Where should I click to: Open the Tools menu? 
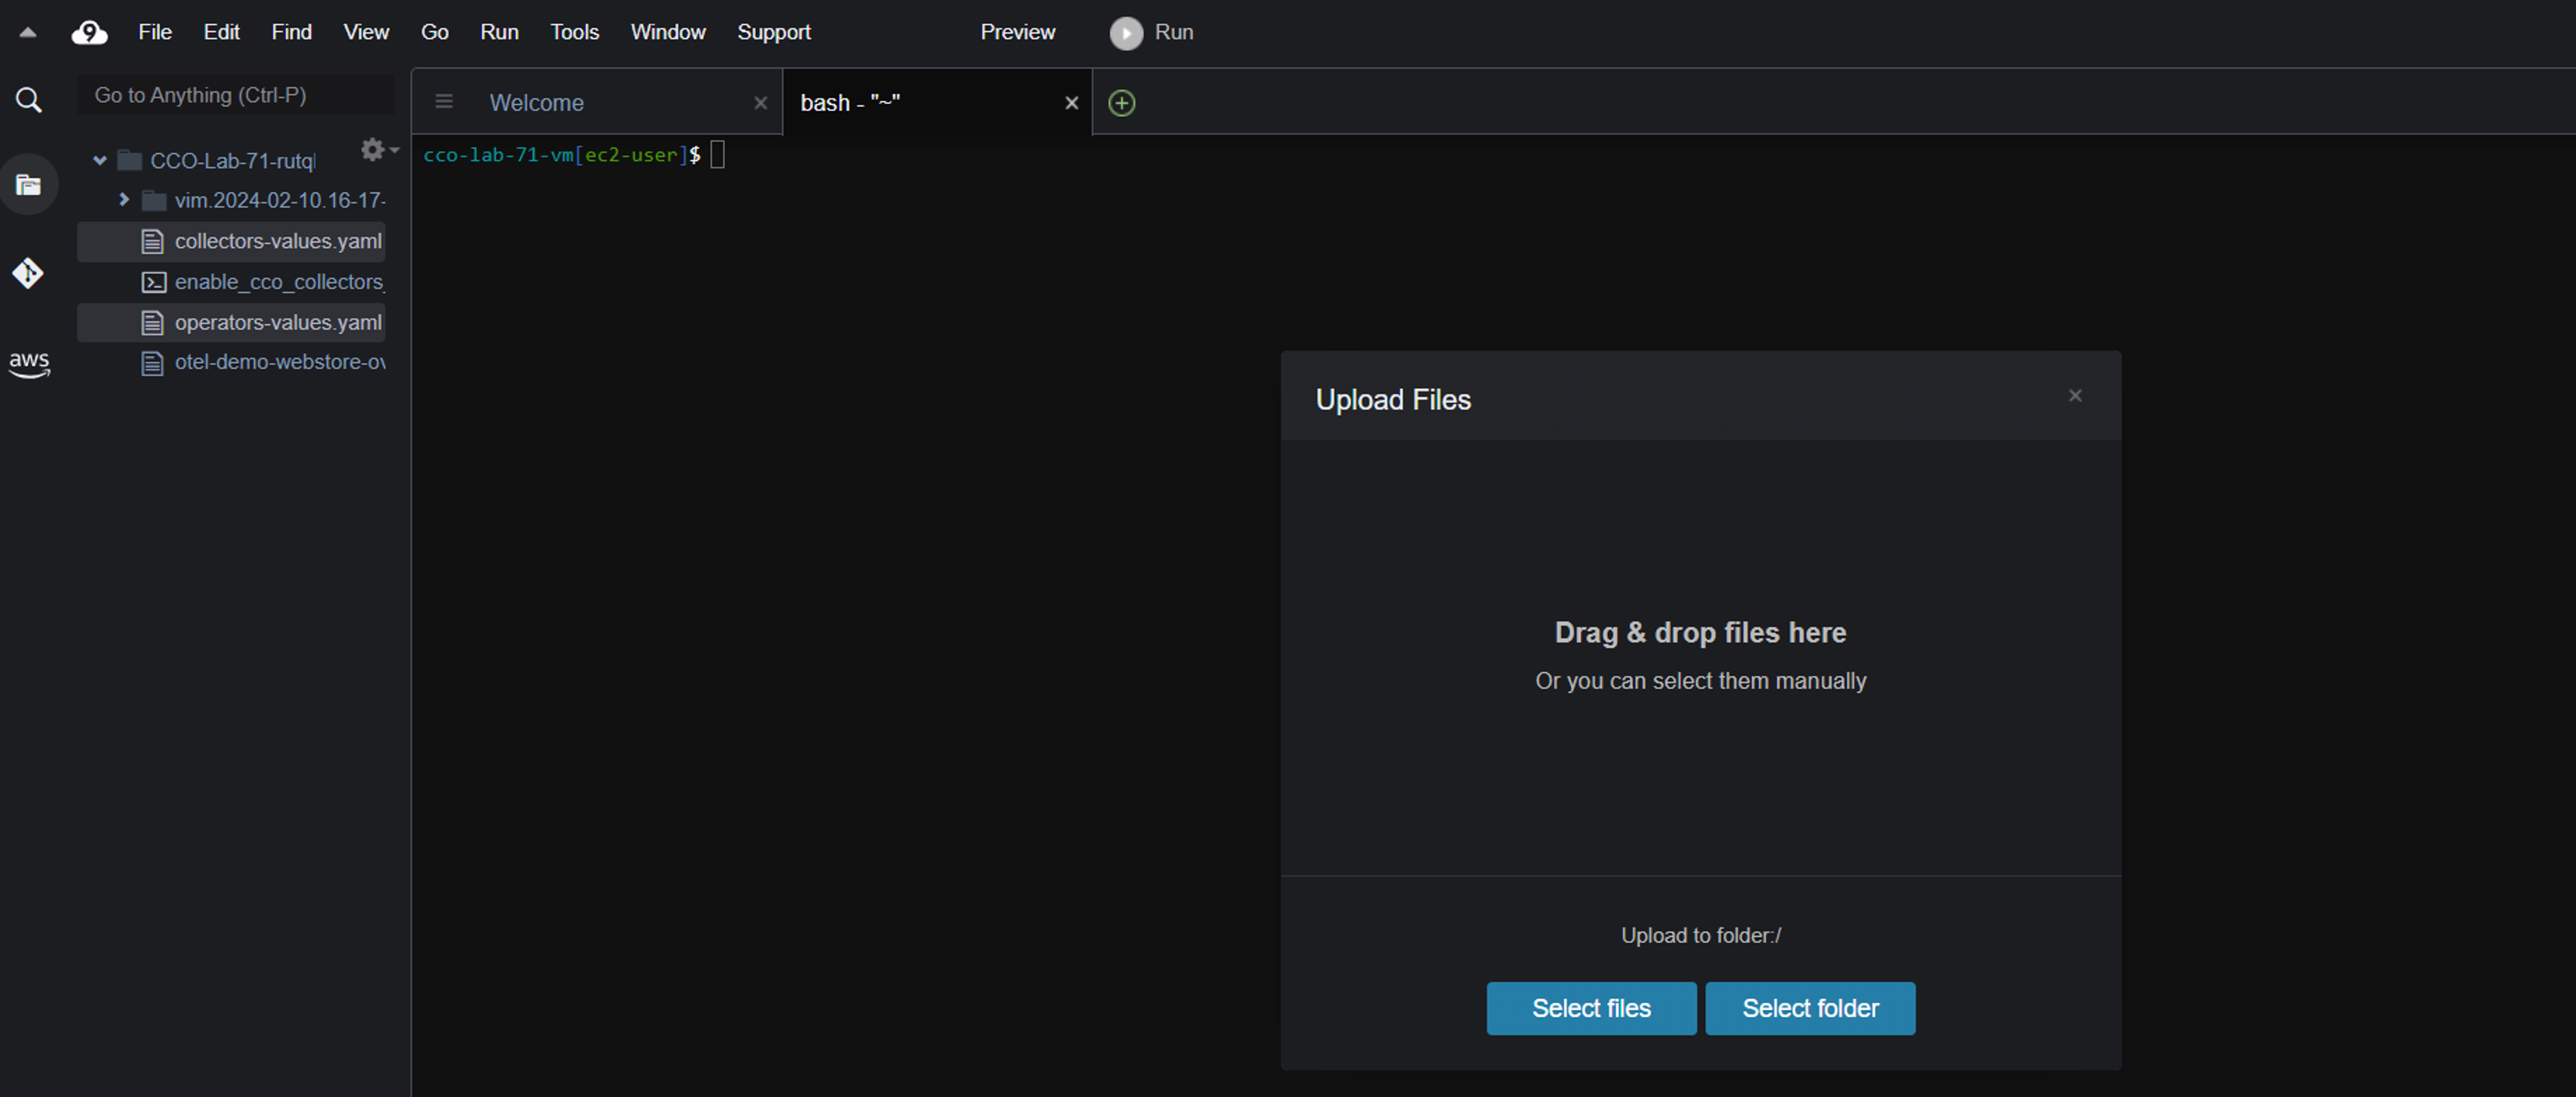click(575, 32)
